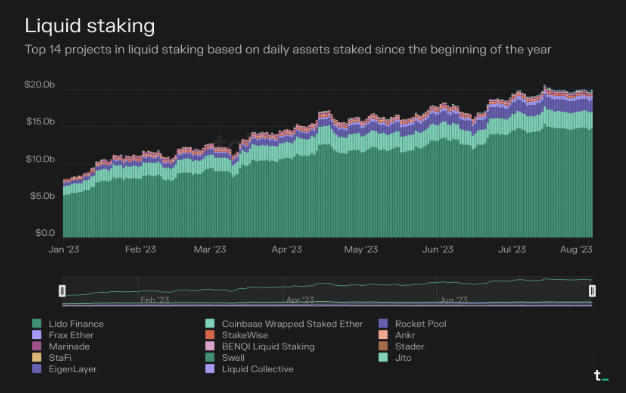
Task: Click the Swell legend swatch
Action: [x=210, y=357]
